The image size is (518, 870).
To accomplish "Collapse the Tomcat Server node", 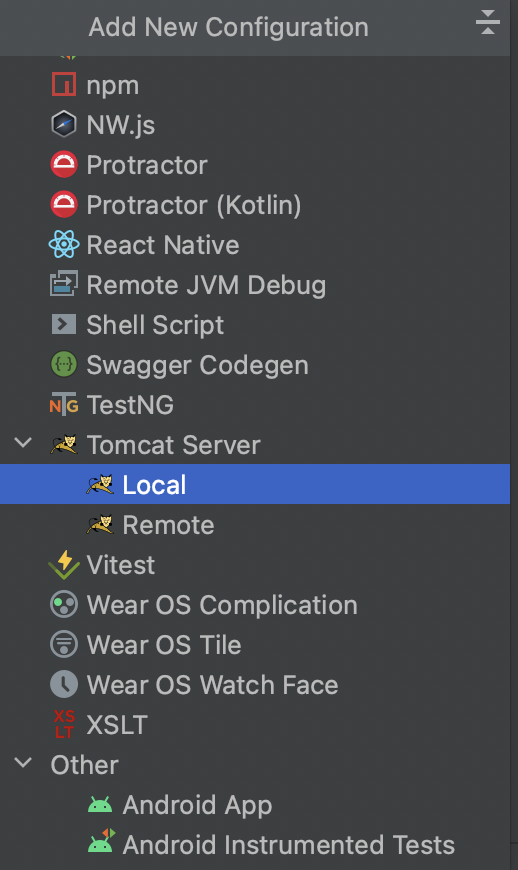I will pos(23,443).
